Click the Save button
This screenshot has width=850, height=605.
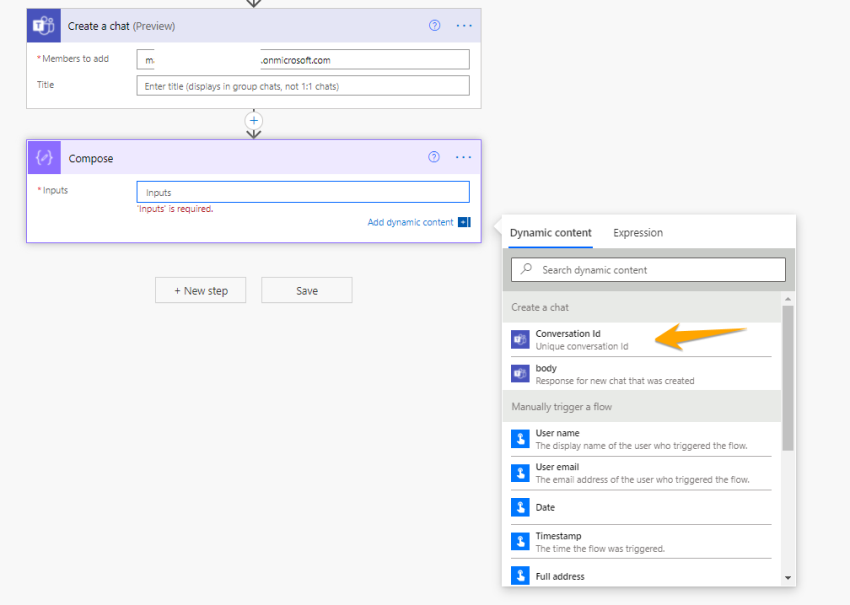click(x=305, y=290)
